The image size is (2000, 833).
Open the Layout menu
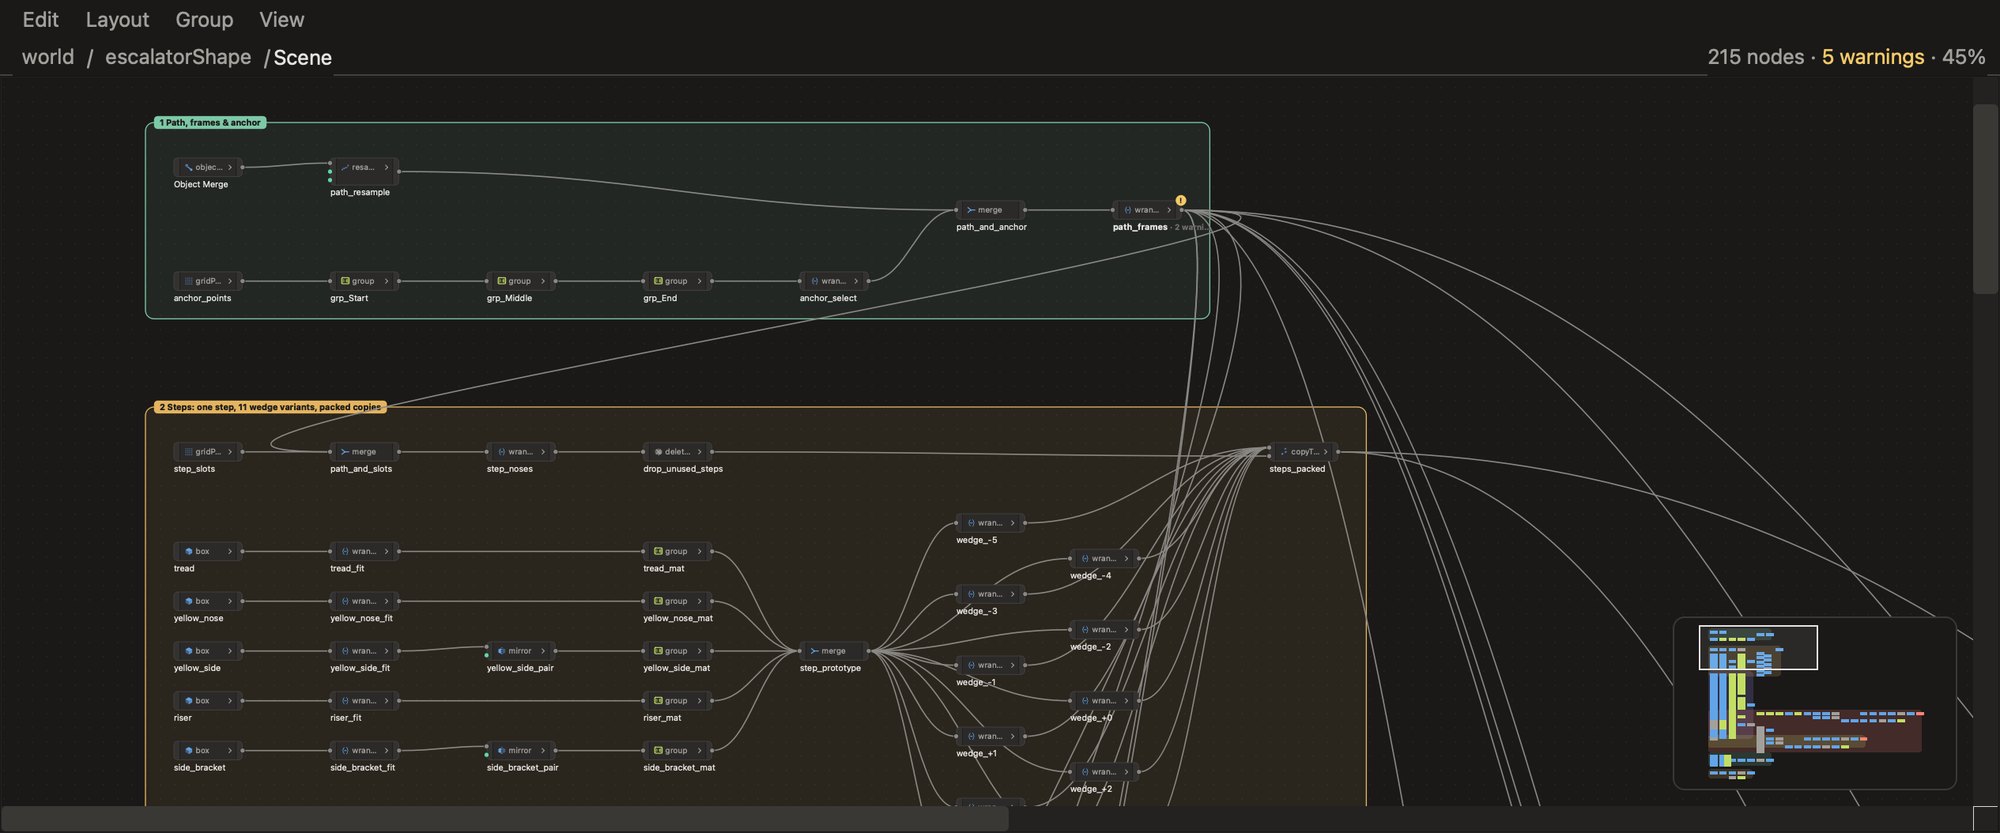pos(117,20)
